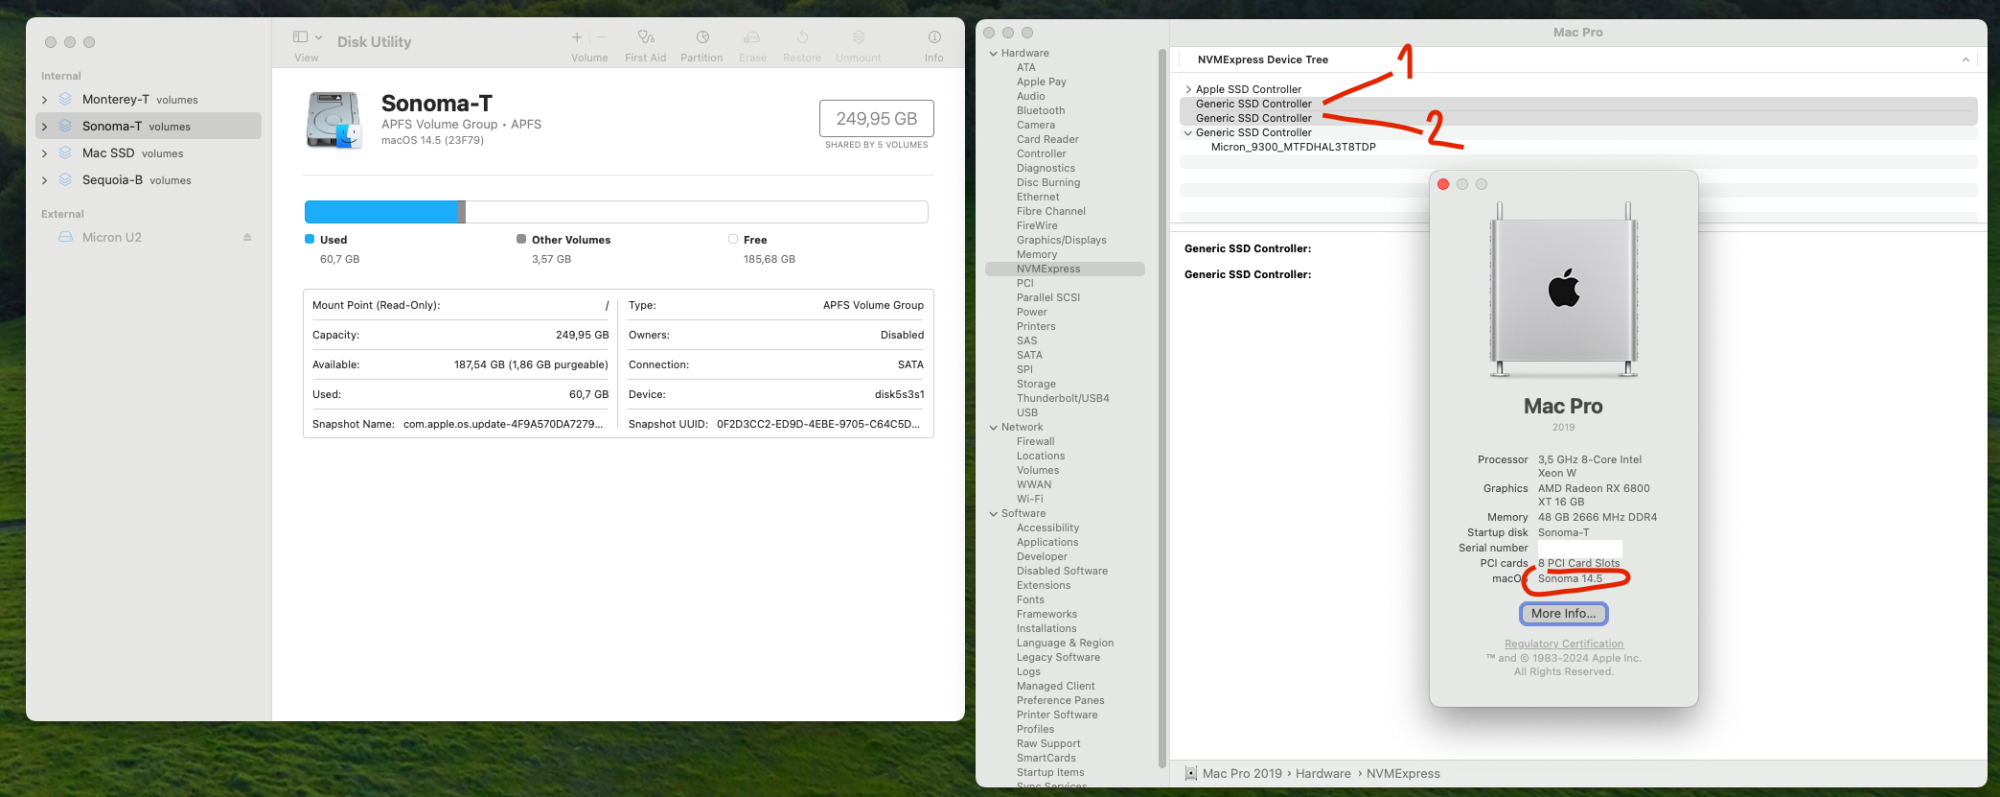Add a volume with the plus icon
The height and width of the screenshot is (797, 2000).
(x=576, y=37)
